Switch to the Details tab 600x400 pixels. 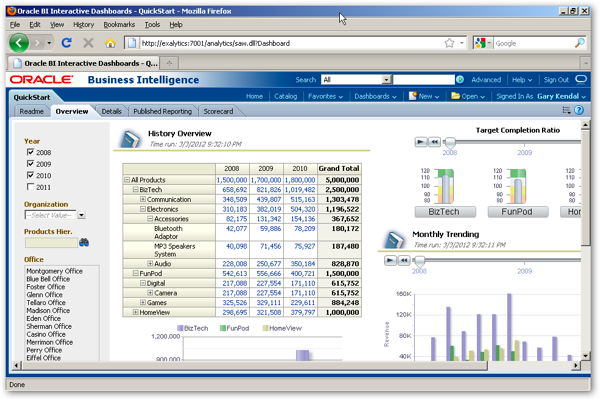[111, 111]
